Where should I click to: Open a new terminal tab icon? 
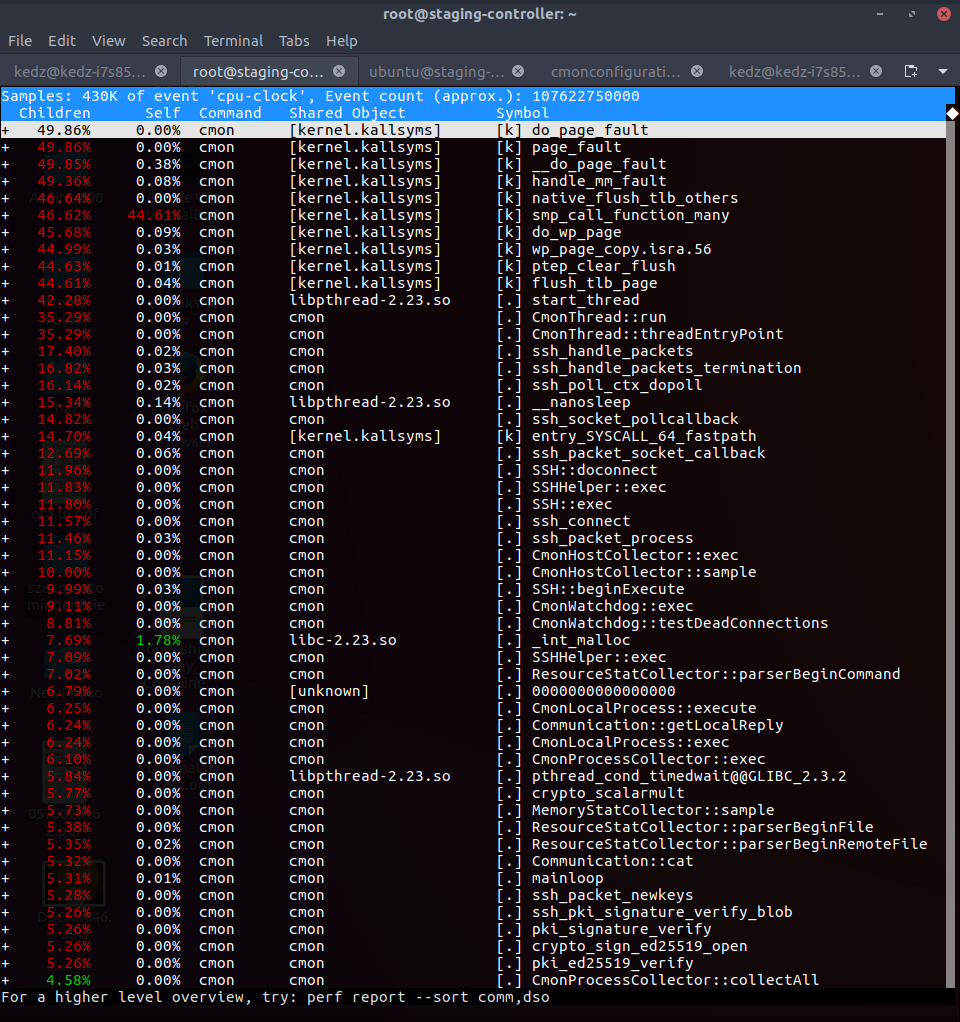click(911, 71)
